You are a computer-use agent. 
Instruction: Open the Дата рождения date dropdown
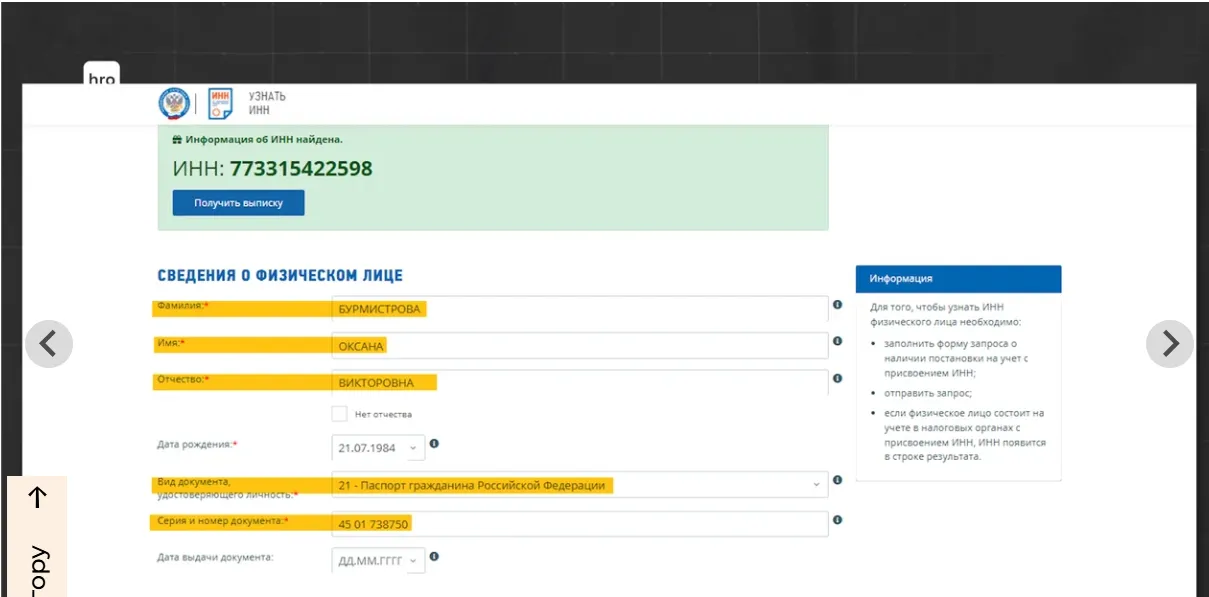(378, 448)
